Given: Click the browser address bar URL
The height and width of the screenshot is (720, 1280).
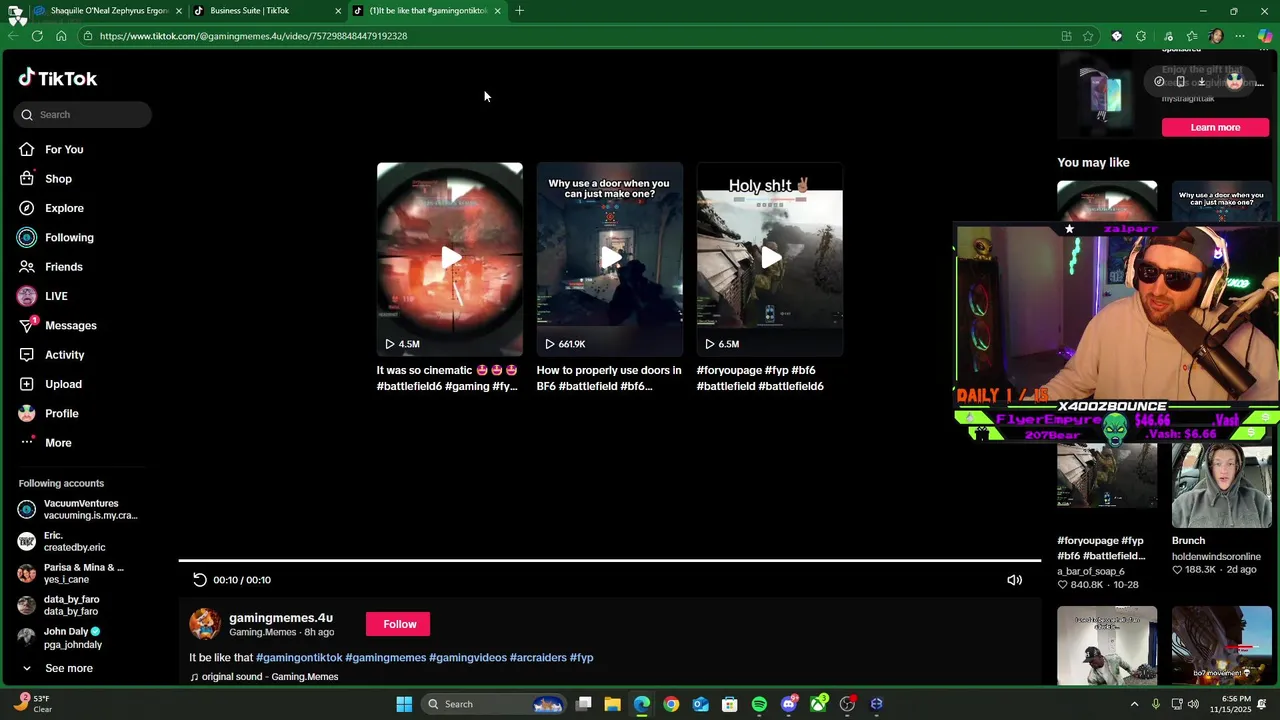Looking at the screenshot, I should tap(253, 36).
